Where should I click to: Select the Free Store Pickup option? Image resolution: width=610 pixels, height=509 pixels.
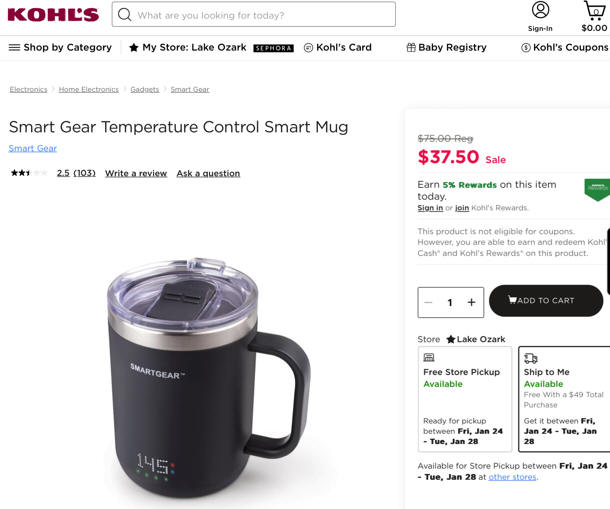[465, 399]
